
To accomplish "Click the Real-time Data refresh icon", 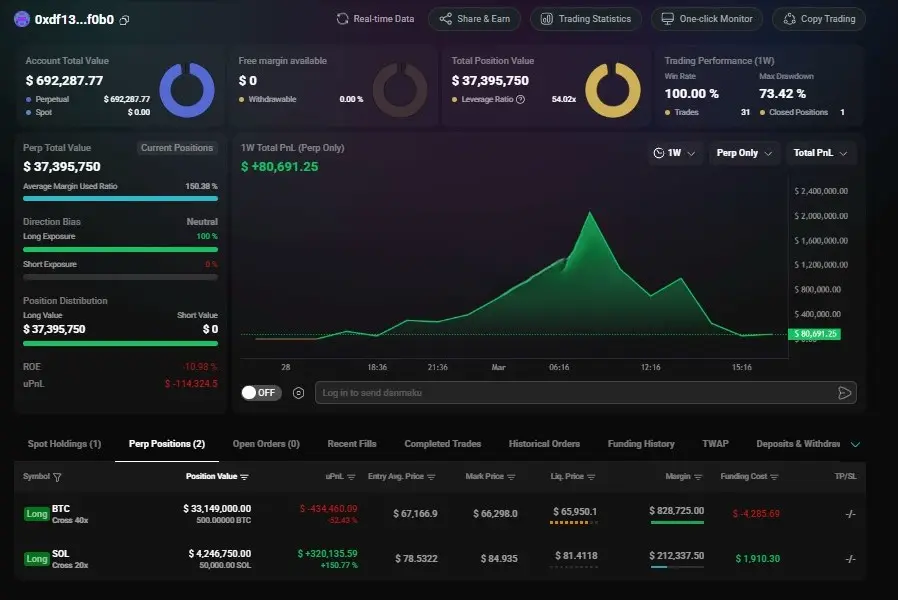I will 342,19.
